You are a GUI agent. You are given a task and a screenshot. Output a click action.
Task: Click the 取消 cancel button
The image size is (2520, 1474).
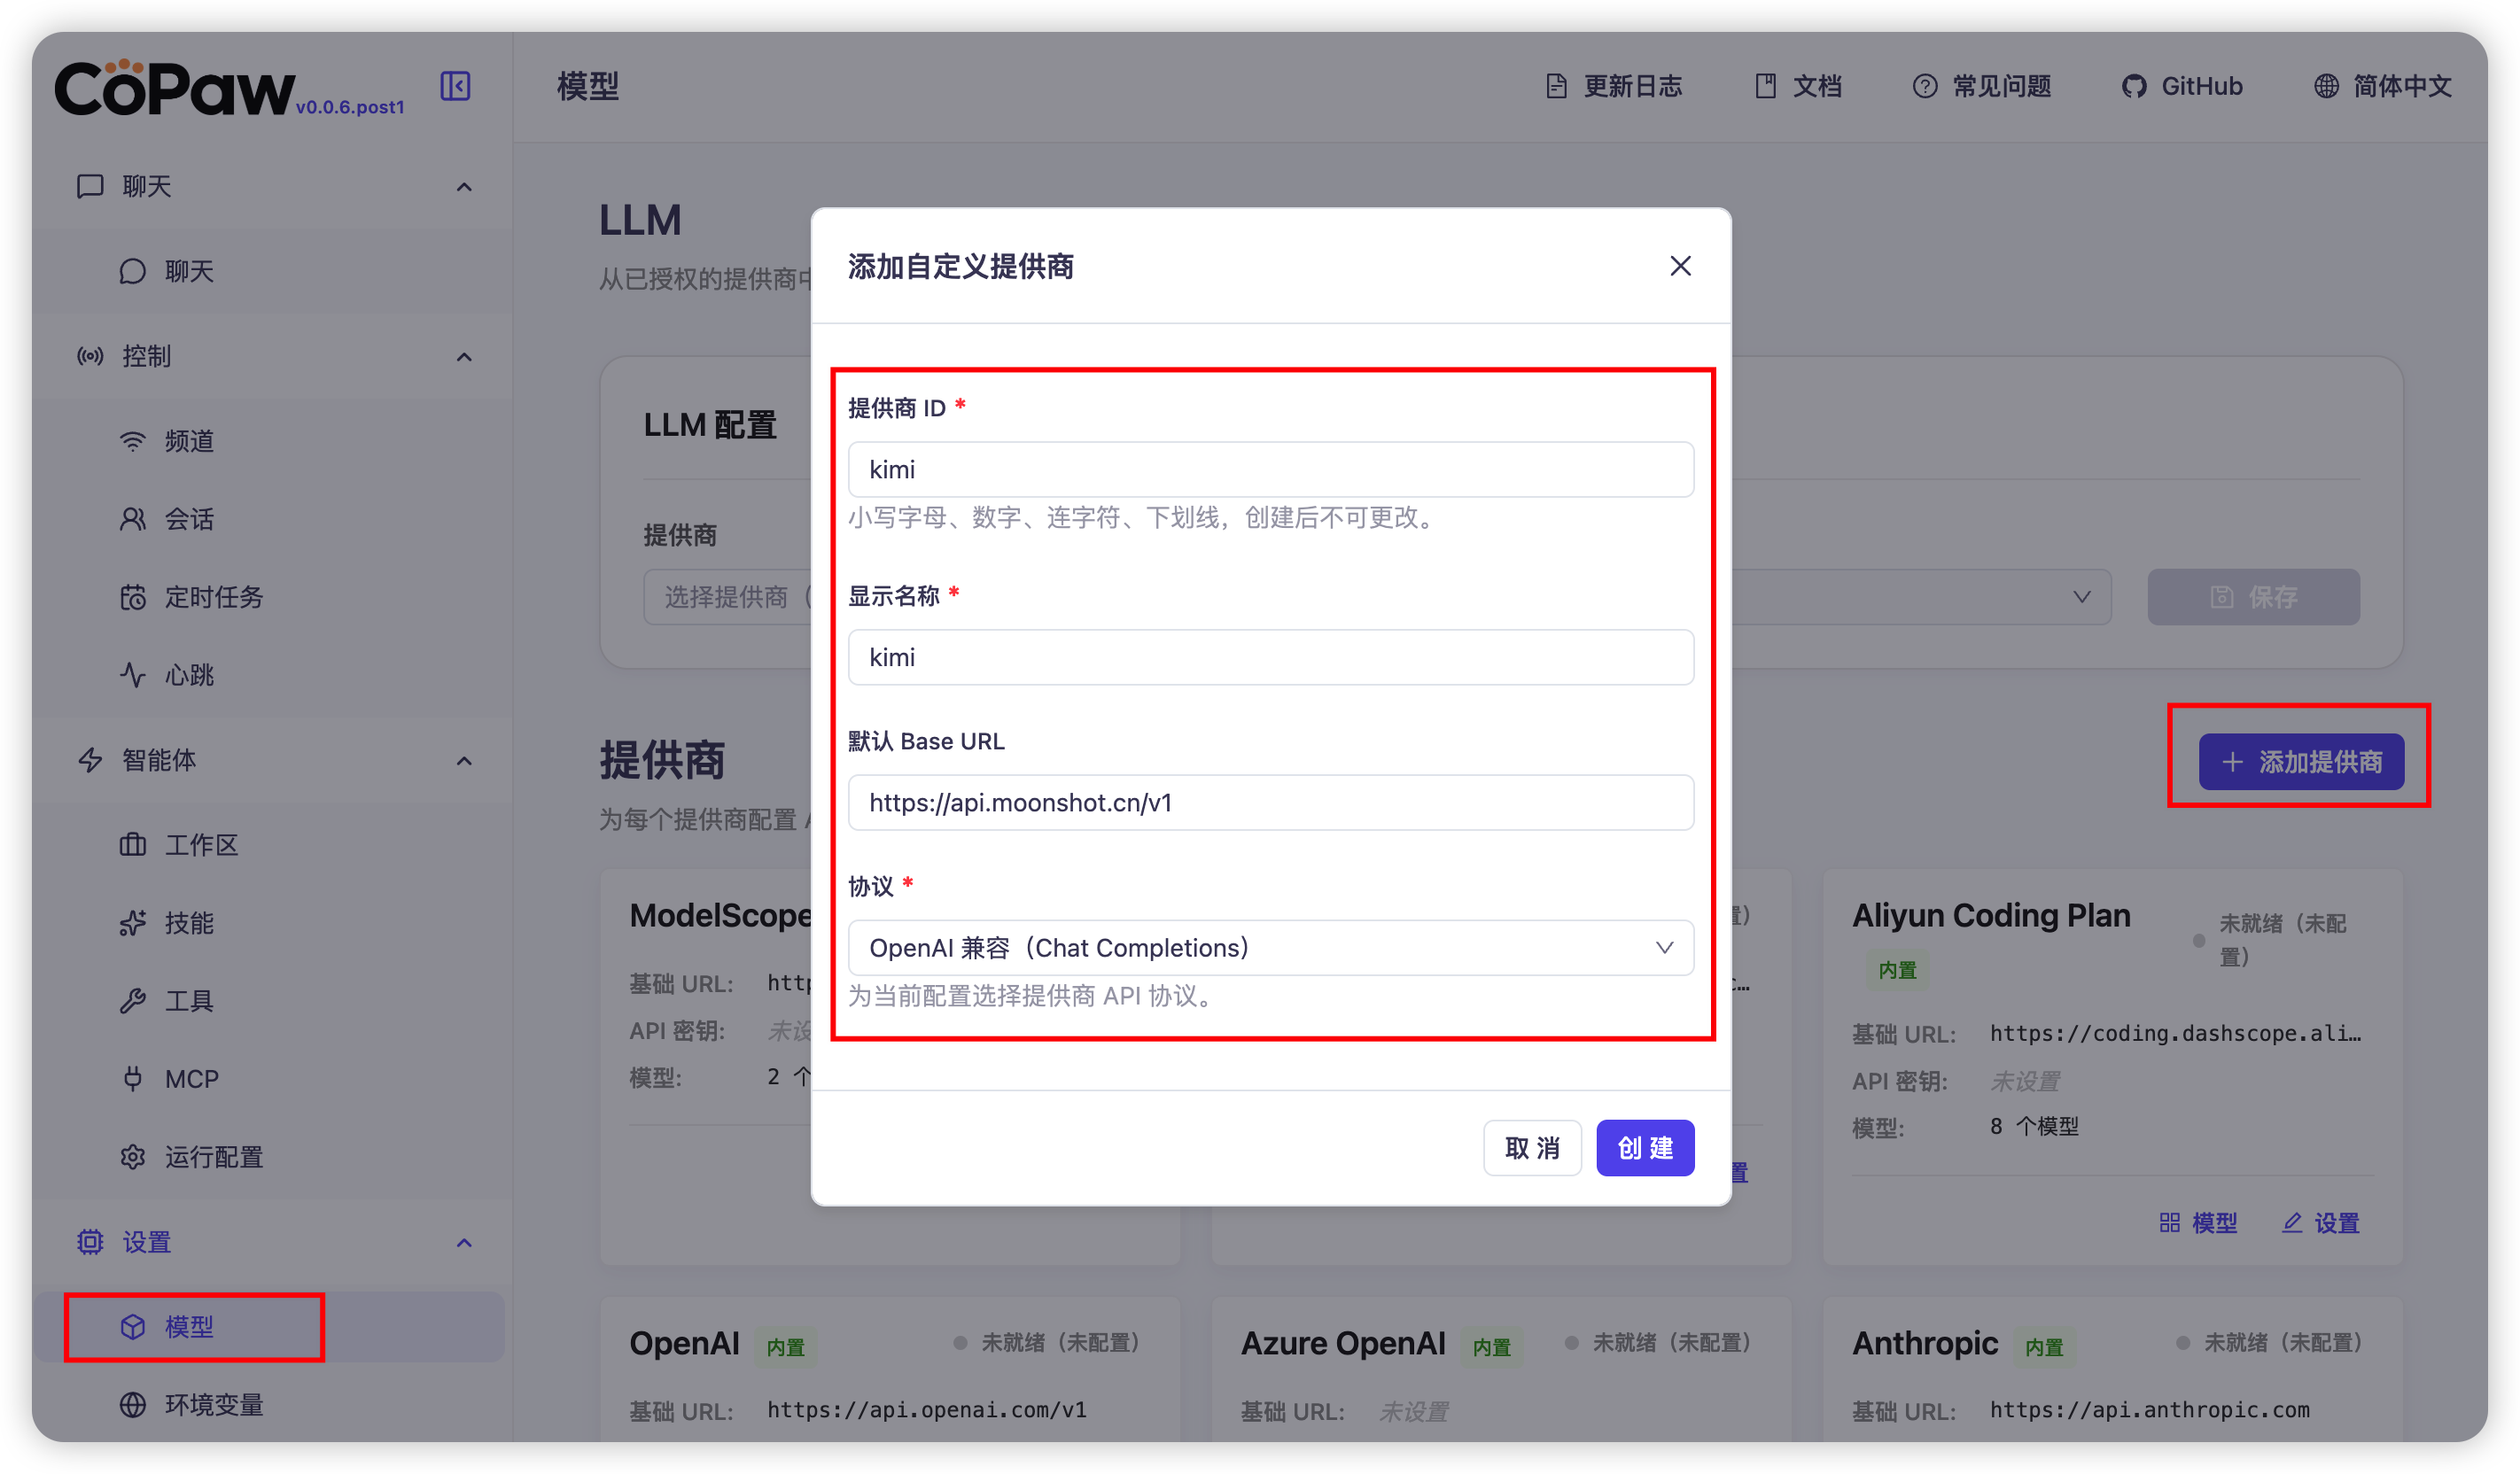click(1531, 1148)
